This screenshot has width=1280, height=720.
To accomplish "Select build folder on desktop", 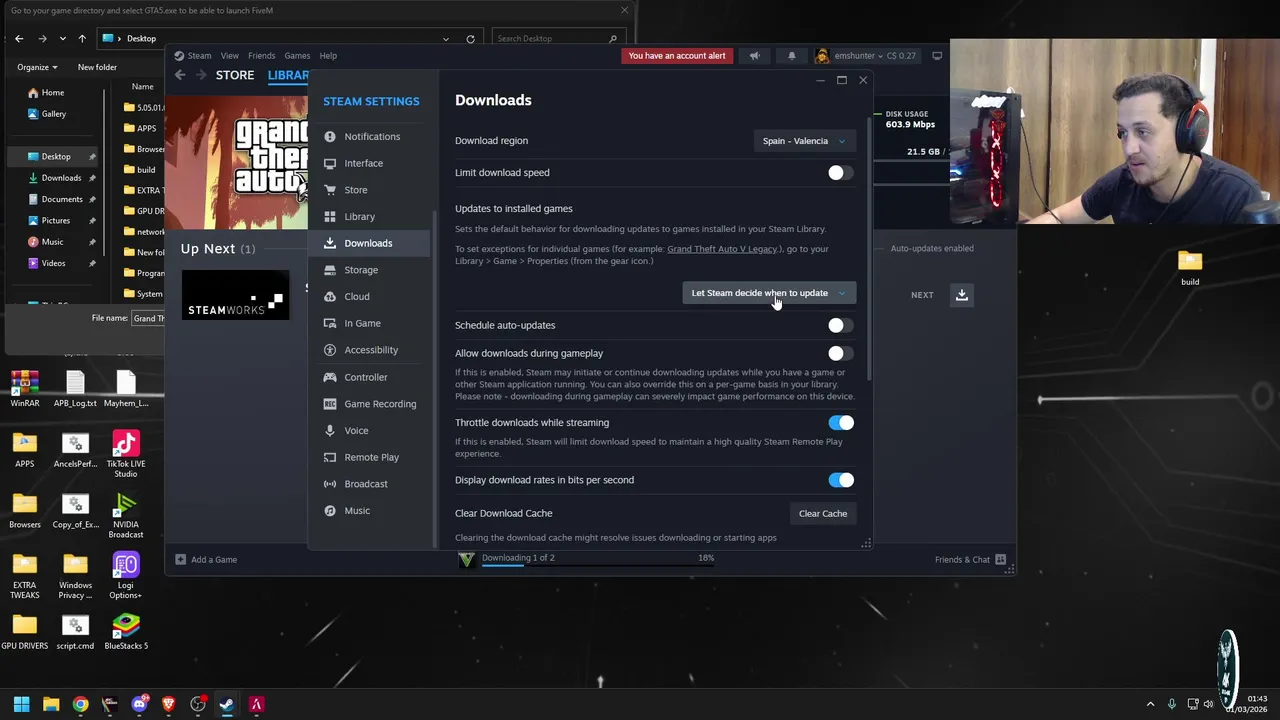I will click(x=1190, y=268).
